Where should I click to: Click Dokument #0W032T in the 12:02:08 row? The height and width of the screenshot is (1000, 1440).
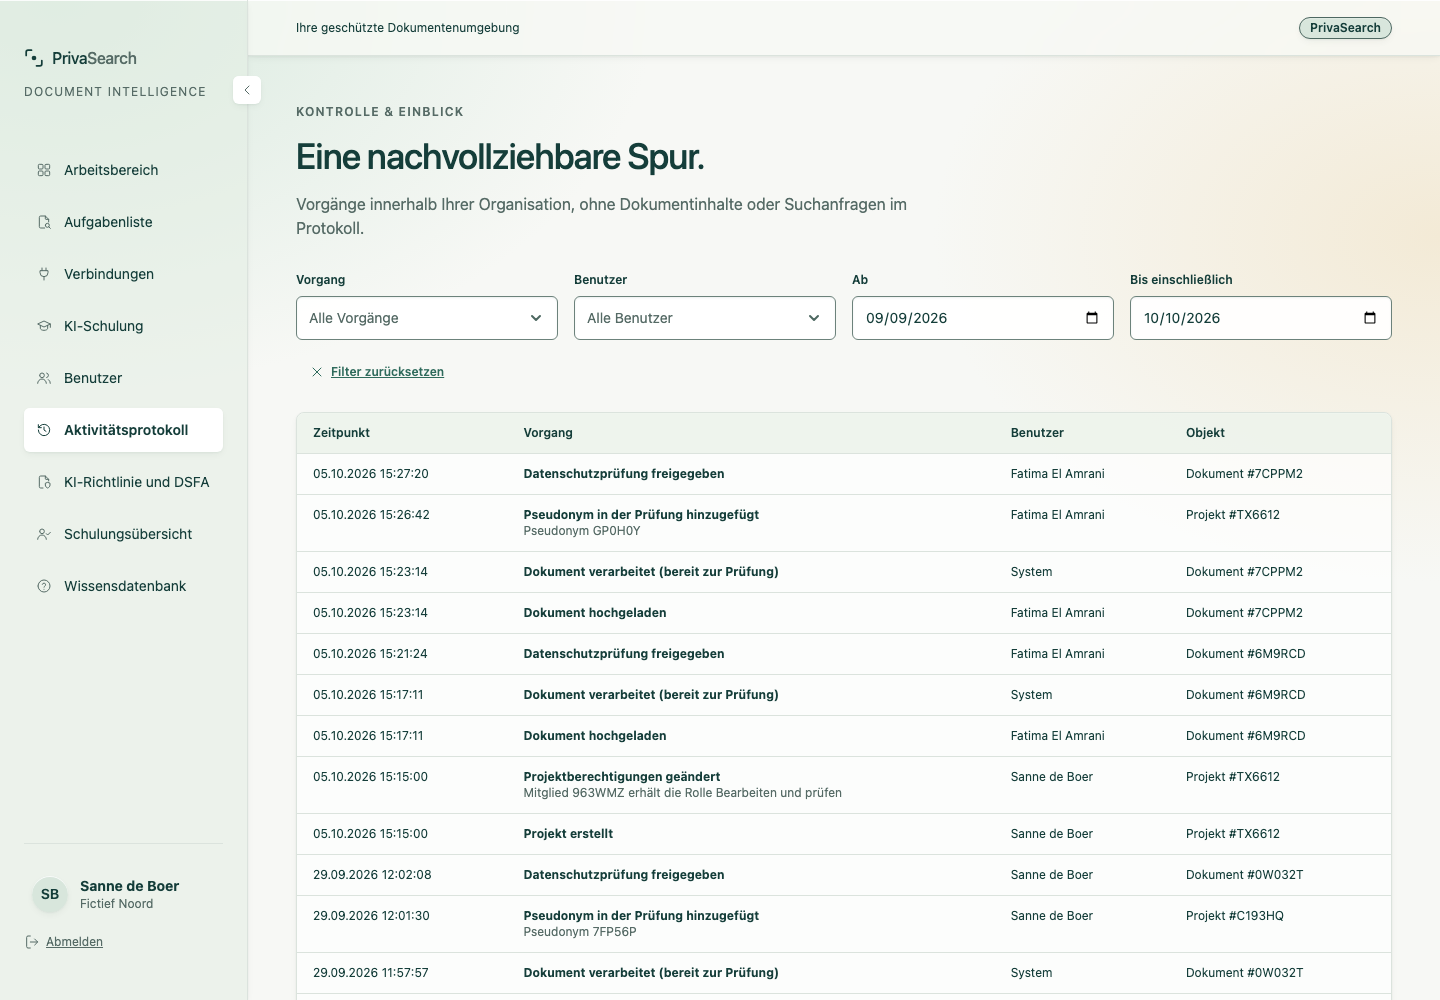(x=1245, y=875)
